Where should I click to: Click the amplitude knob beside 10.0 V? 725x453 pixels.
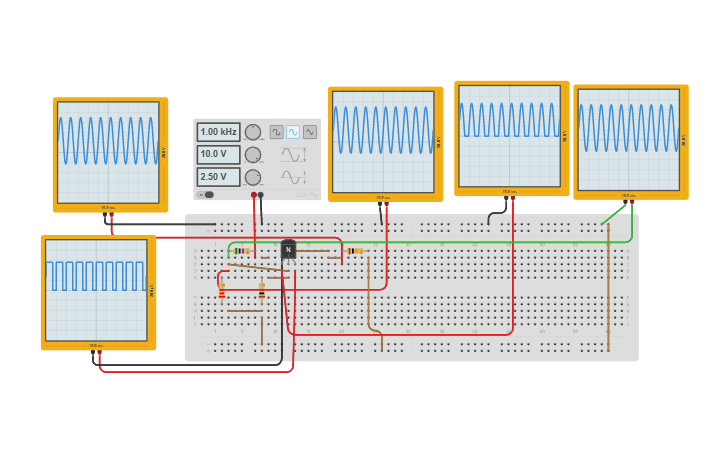coord(253,155)
